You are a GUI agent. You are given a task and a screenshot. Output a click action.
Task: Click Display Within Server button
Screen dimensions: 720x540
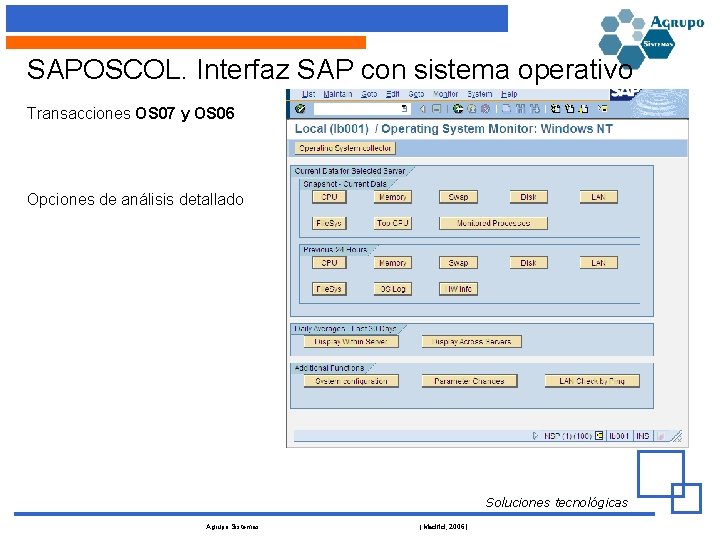click(x=351, y=342)
